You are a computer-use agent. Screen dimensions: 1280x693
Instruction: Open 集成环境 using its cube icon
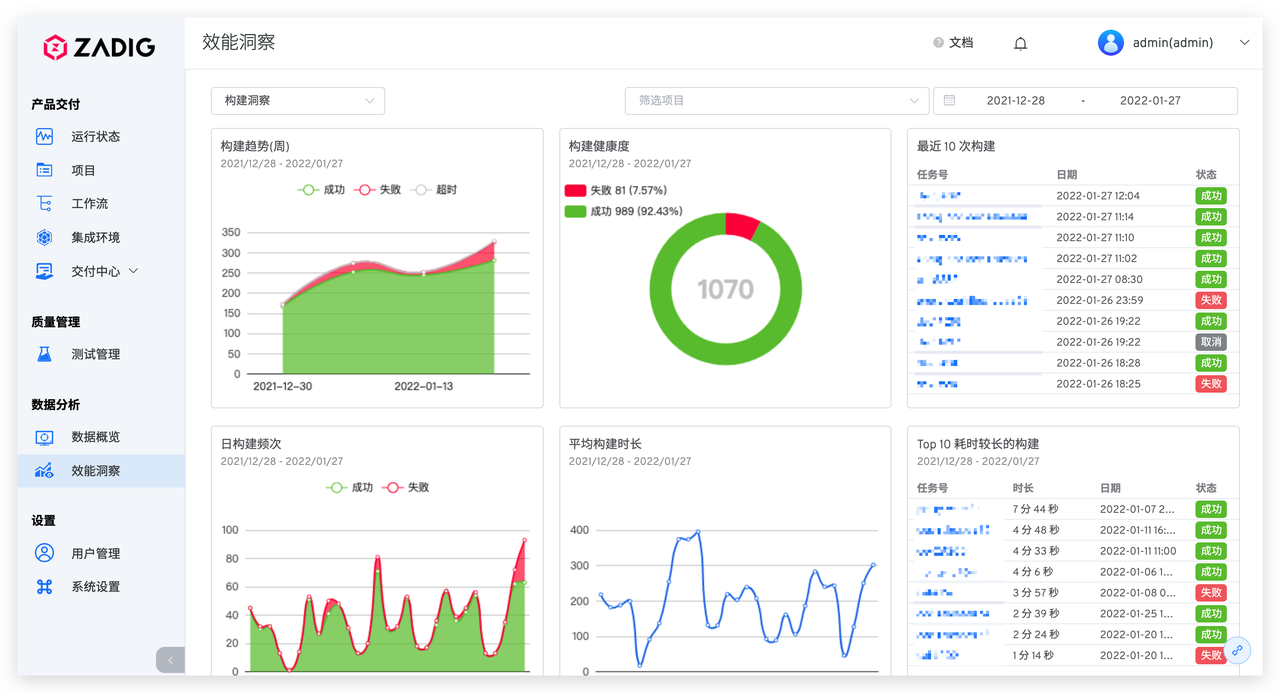pyautogui.click(x=44, y=237)
